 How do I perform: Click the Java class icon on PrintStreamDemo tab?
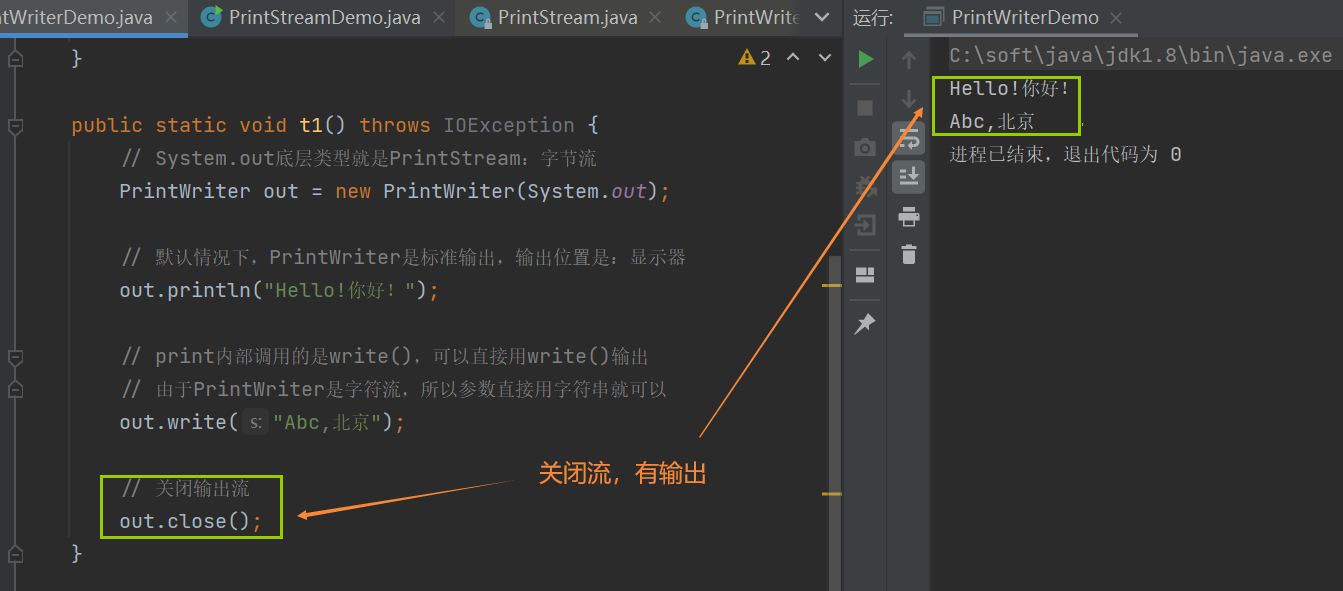[211, 17]
